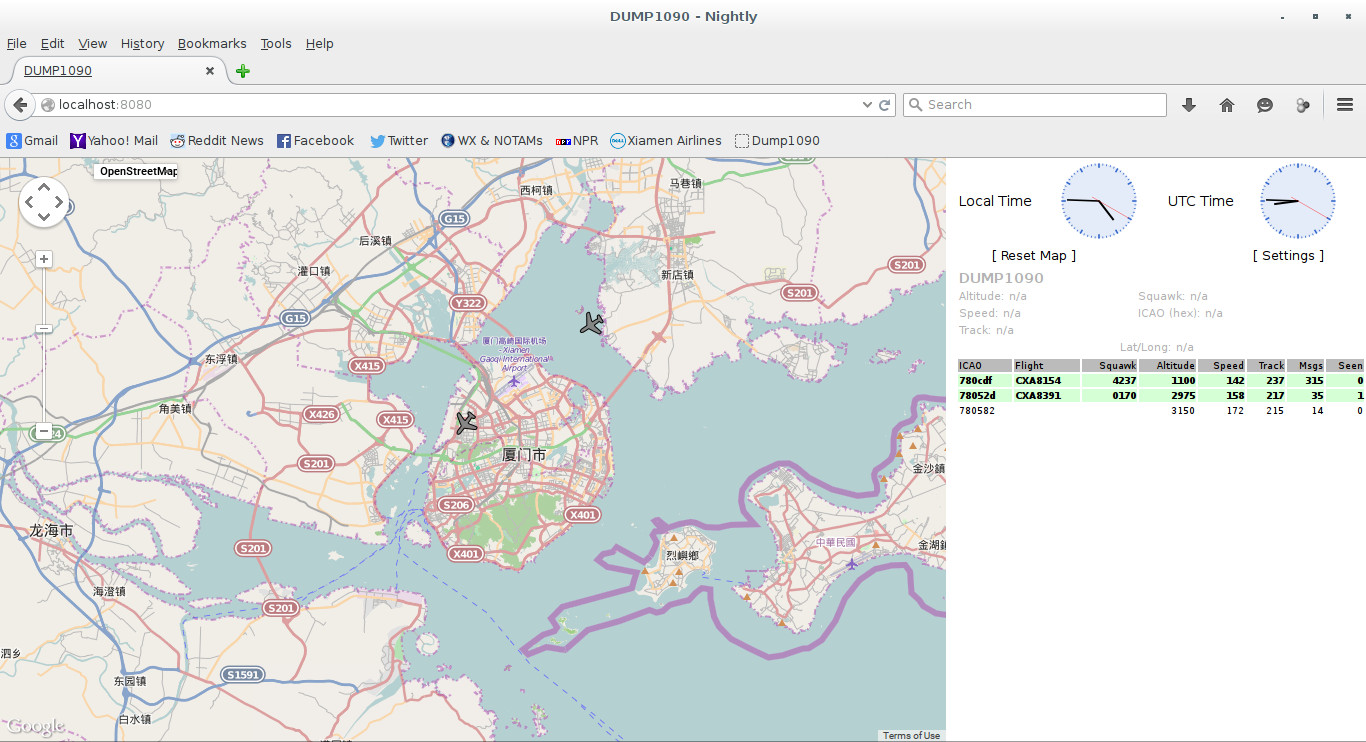Click the developer tools spheres icon
The width and height of the screenshot is (1366, 742).
pos(1302,104)
